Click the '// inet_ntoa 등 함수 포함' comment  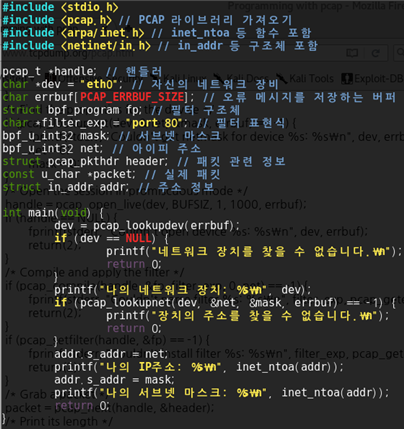click(x=232, y=33)
